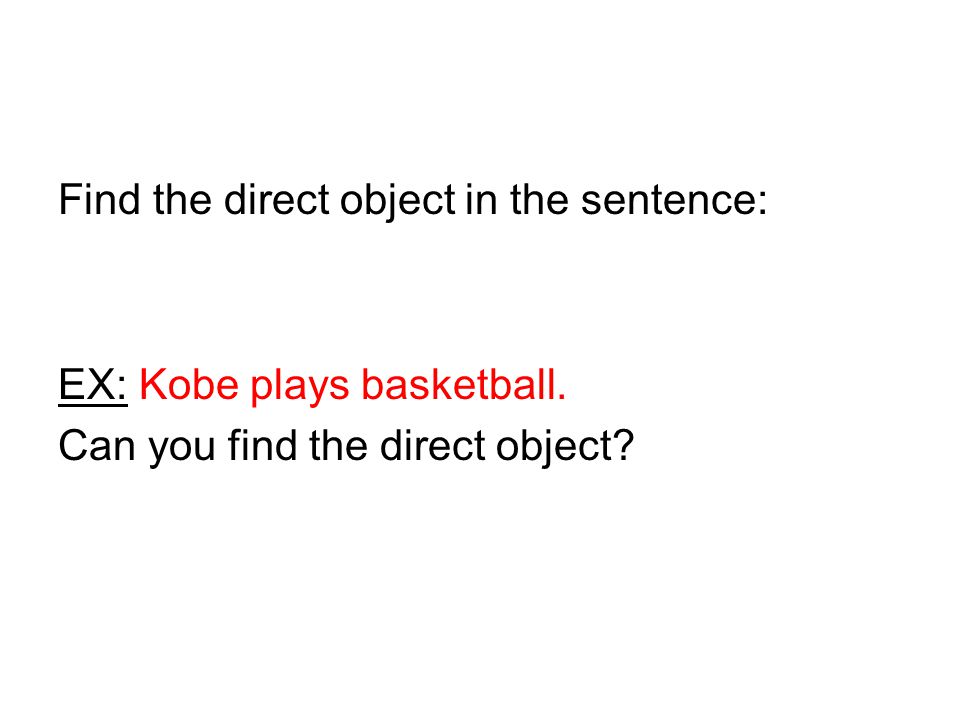Click the word in within the heading
This screenshot has width=960, height=720.
point(481,200)
